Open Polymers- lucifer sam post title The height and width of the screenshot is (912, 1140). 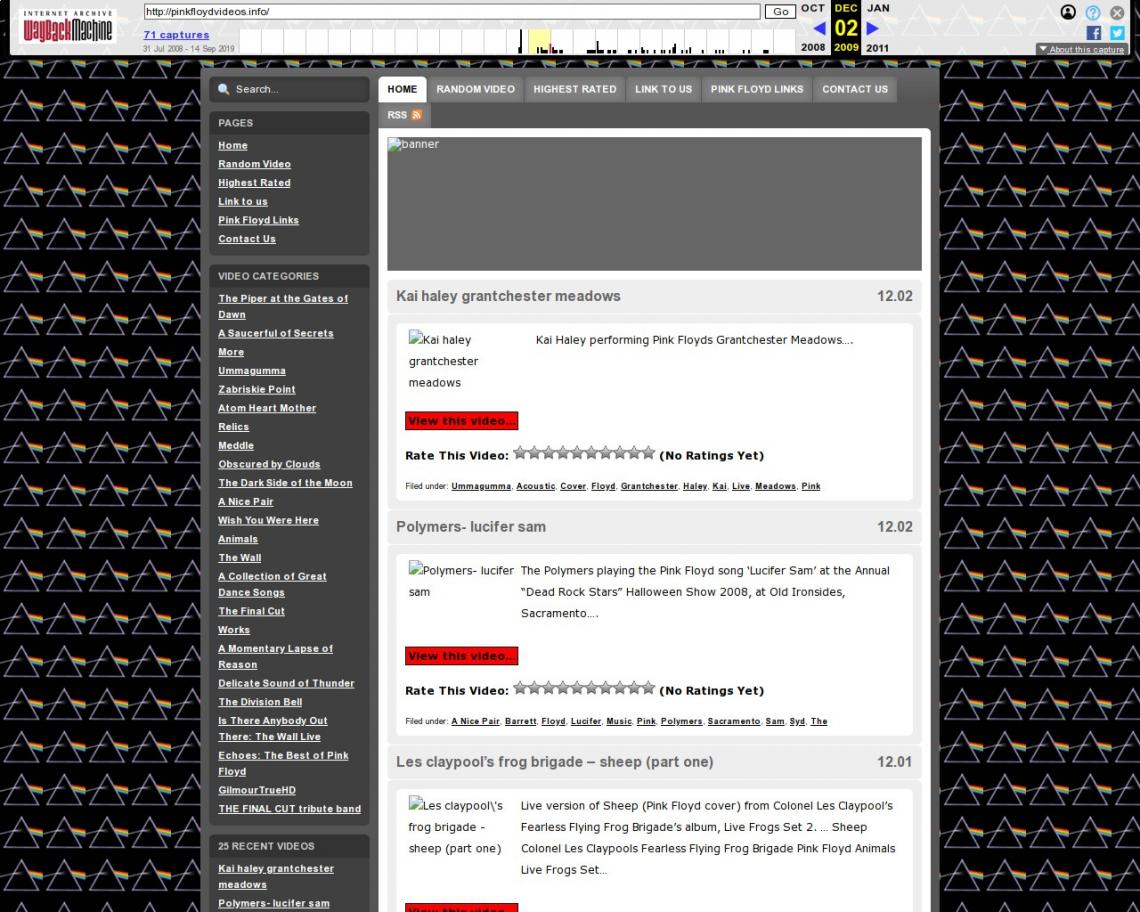470,527
